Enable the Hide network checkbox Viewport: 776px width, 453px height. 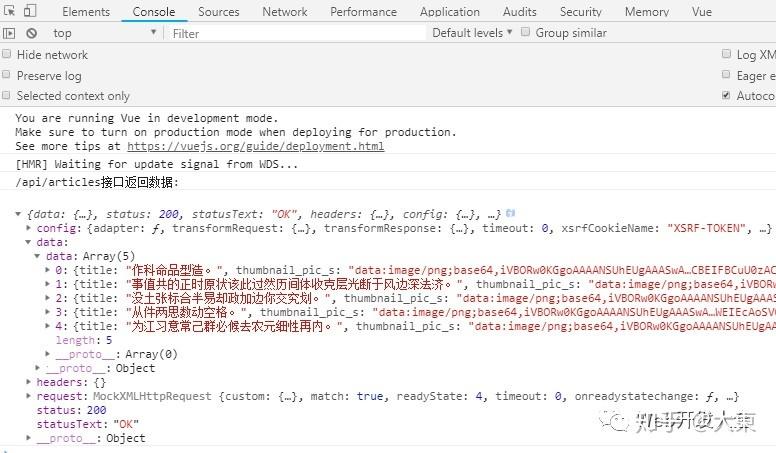[8, 55]
